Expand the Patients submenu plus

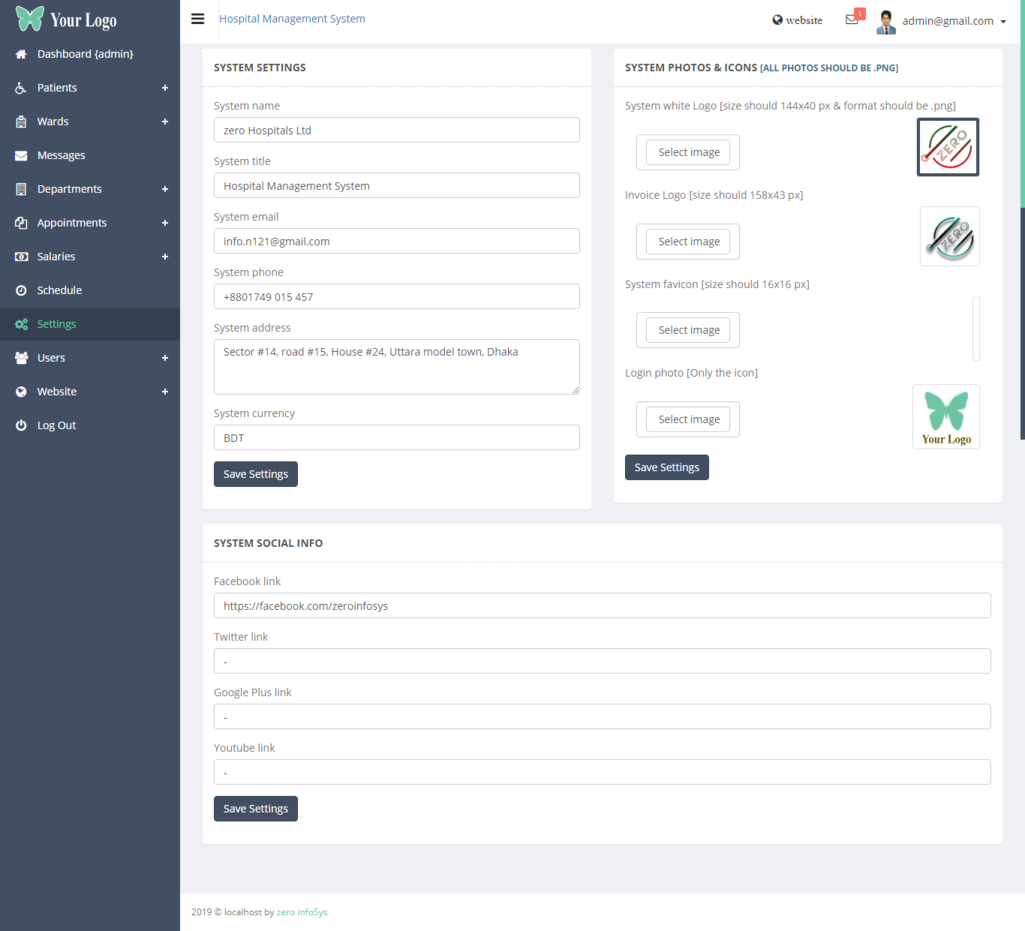165,88
